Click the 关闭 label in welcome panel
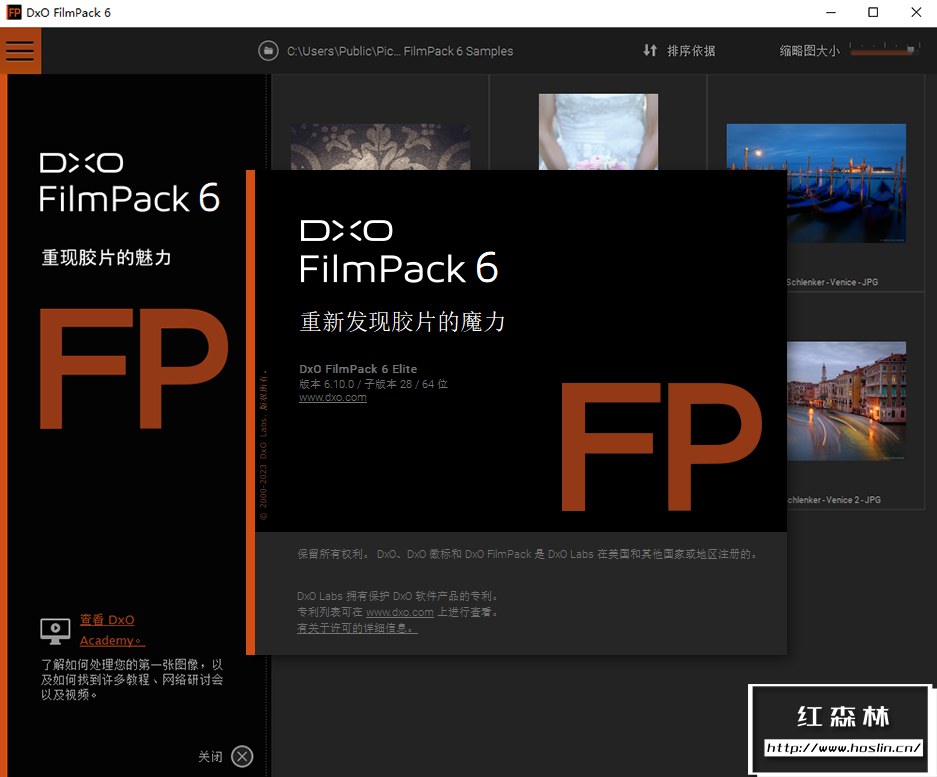This screenshot has height=777, width=937. point(210,757)
